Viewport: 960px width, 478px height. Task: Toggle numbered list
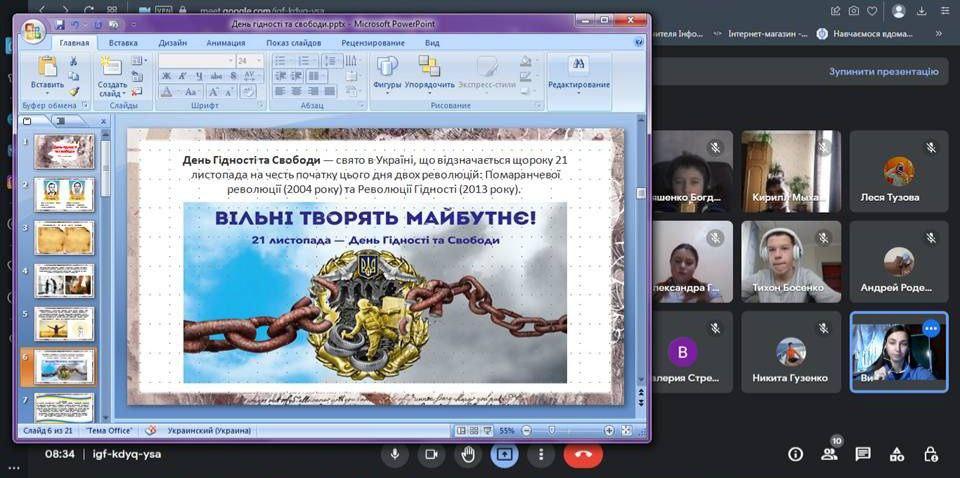point(306,61)
